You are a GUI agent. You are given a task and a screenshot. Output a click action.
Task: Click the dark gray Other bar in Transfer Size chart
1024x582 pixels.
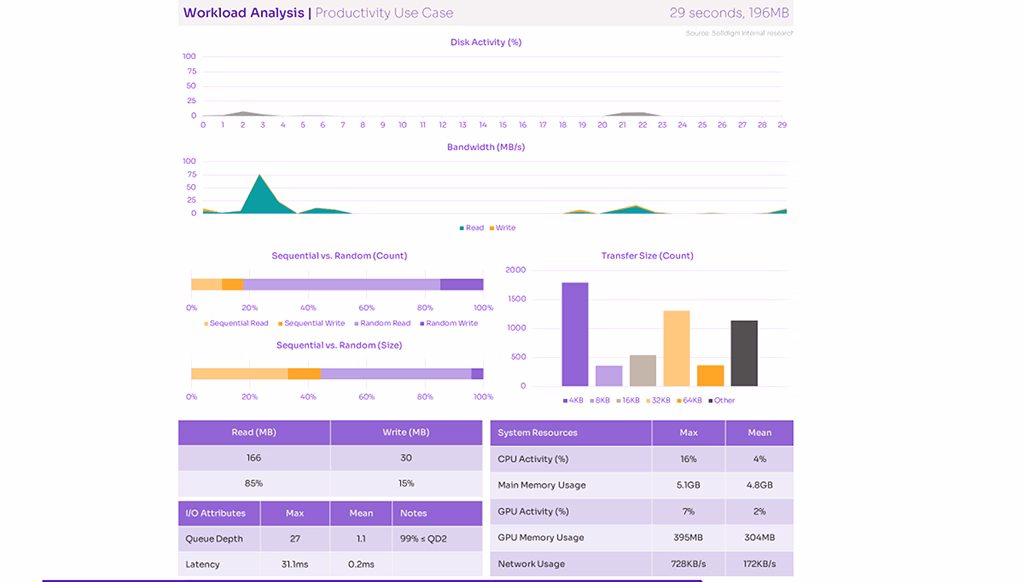pos(744,353)
